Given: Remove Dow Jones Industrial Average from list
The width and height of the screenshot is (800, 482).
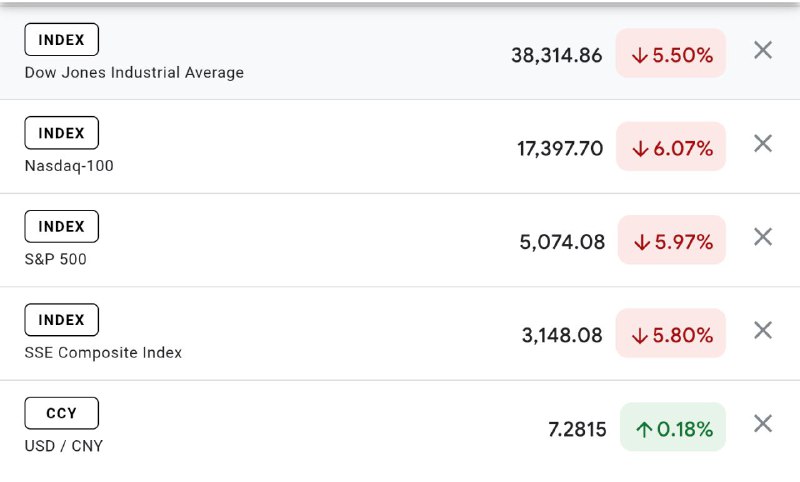Looking at the screenshot, I should 763,50.
